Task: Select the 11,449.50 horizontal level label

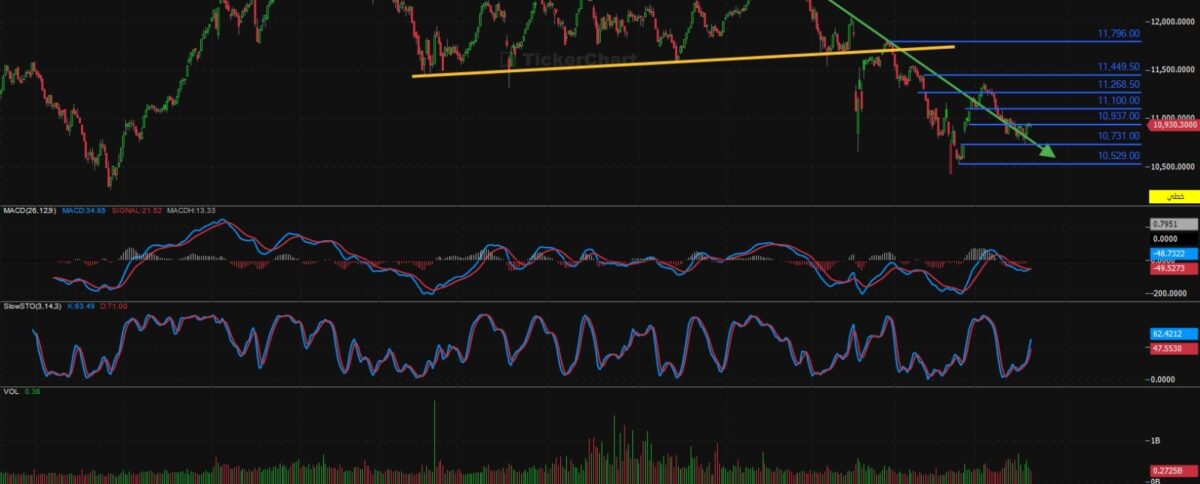Action: (x=1118, y=69)
